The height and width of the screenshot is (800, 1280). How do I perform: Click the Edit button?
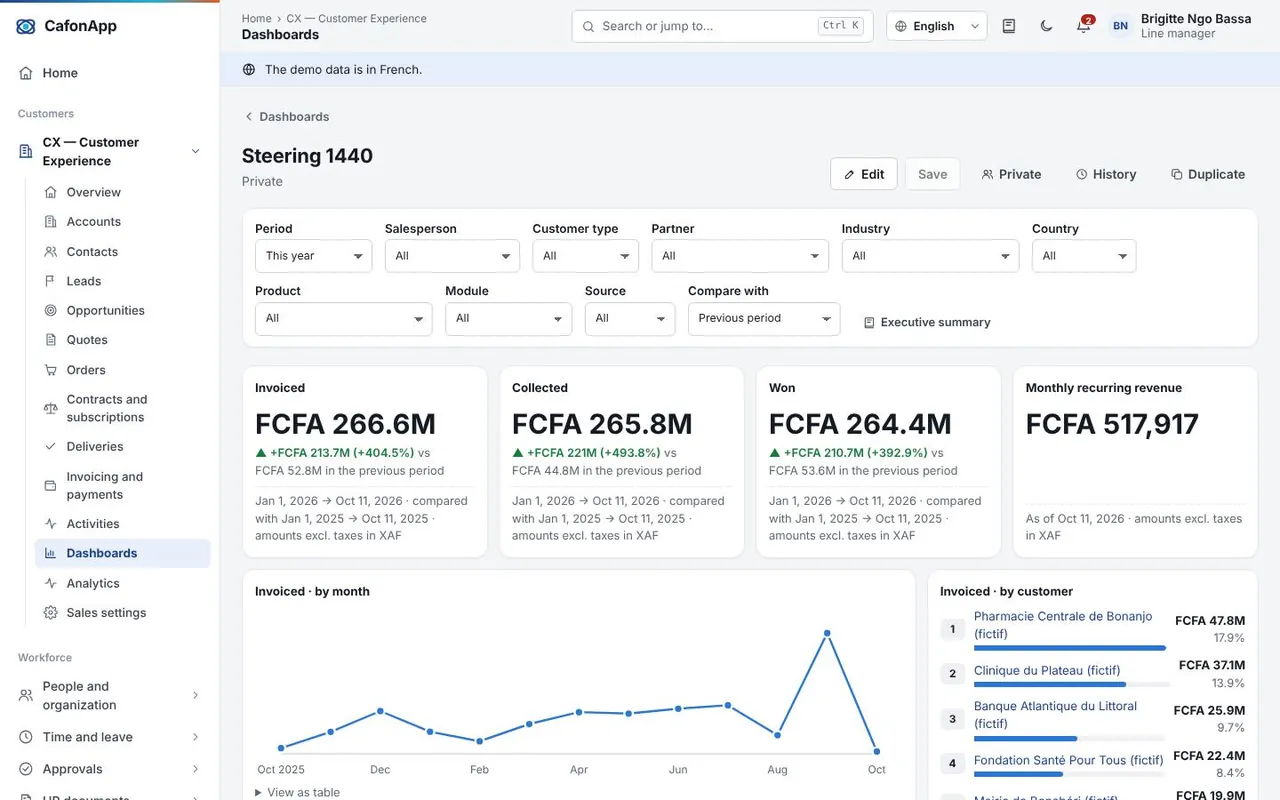pyautogui.click(x=864, y=174)
